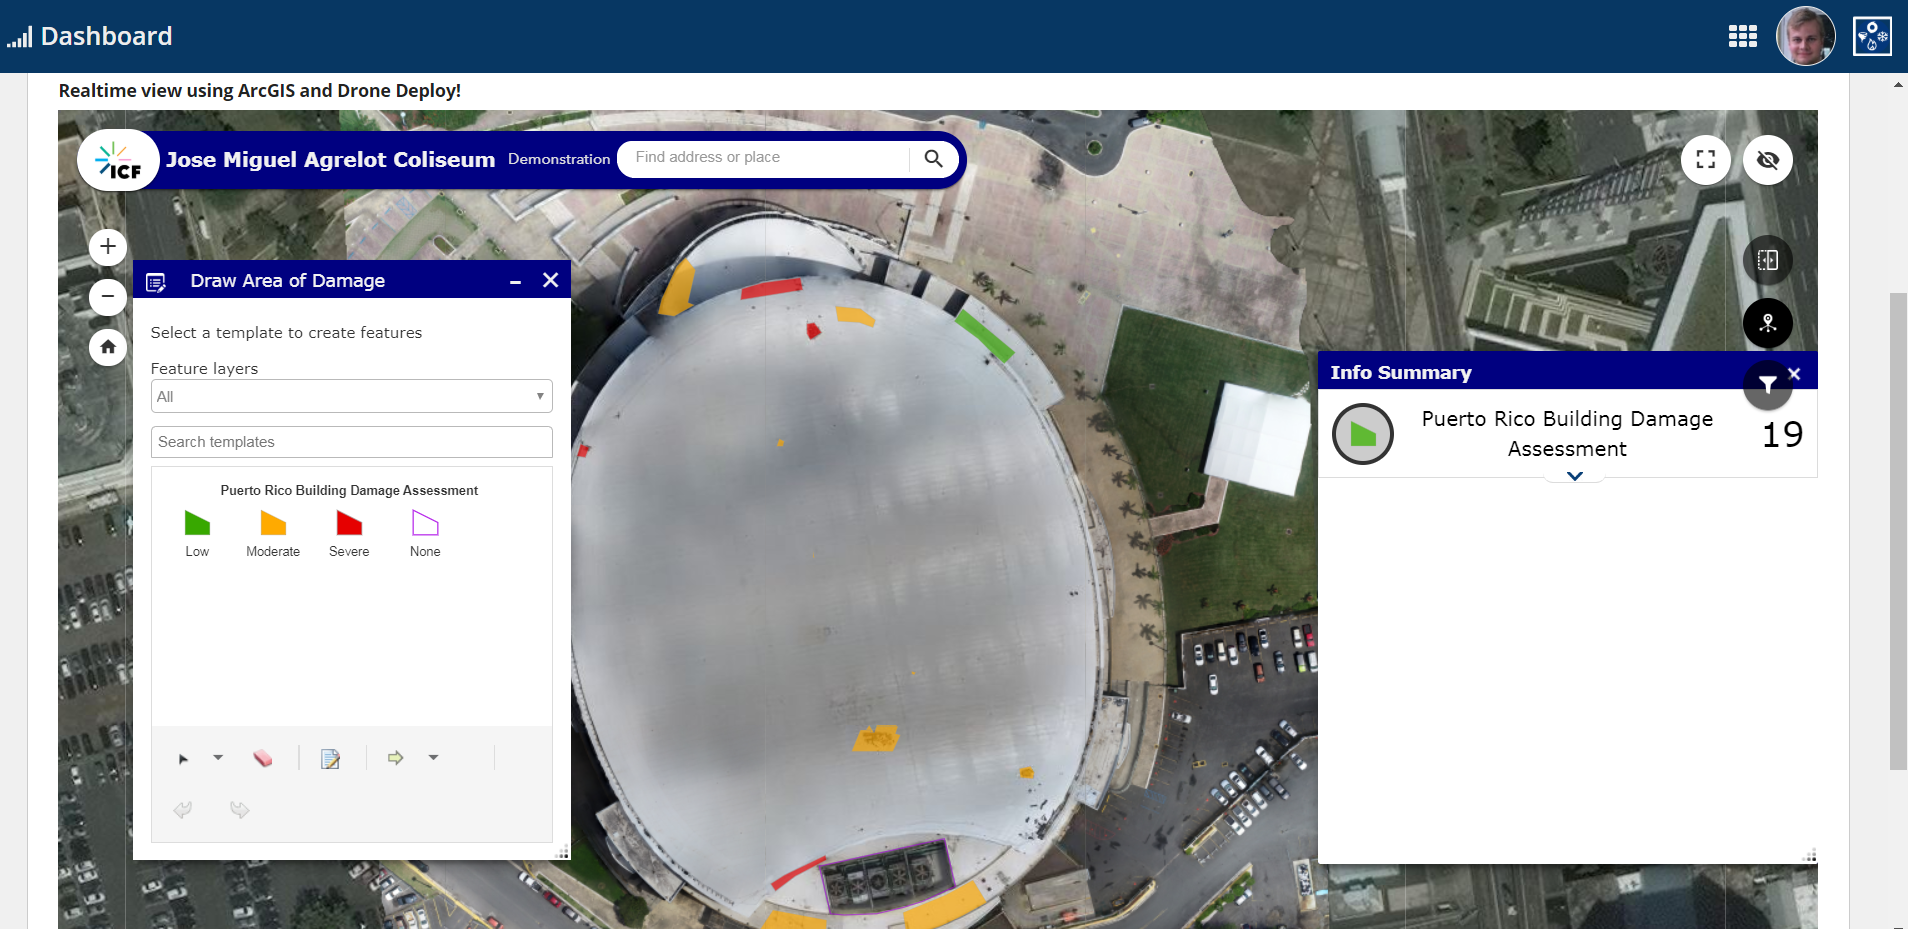Open the Info Summary filter funnel
The height and width of the screenshot is (929, 1908).
[1768, 384]
